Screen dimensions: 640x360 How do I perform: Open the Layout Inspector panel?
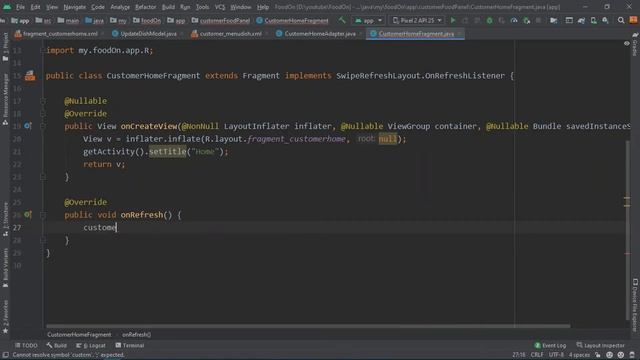coord(600,345)
